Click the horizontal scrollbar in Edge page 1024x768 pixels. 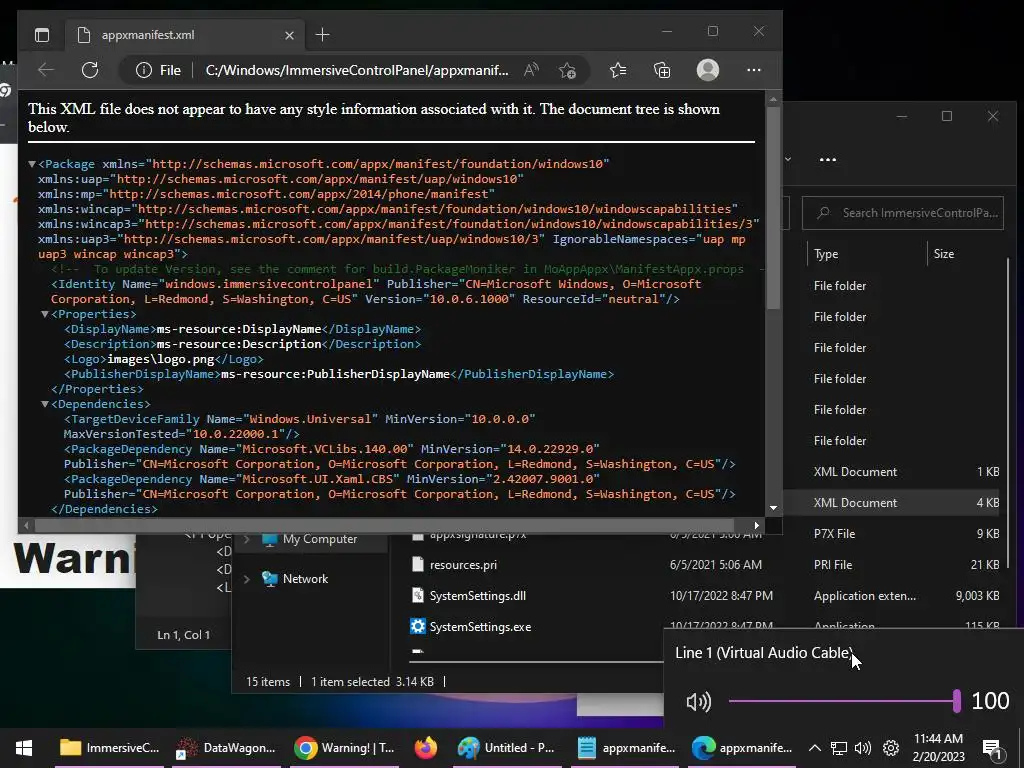[385, 525]
